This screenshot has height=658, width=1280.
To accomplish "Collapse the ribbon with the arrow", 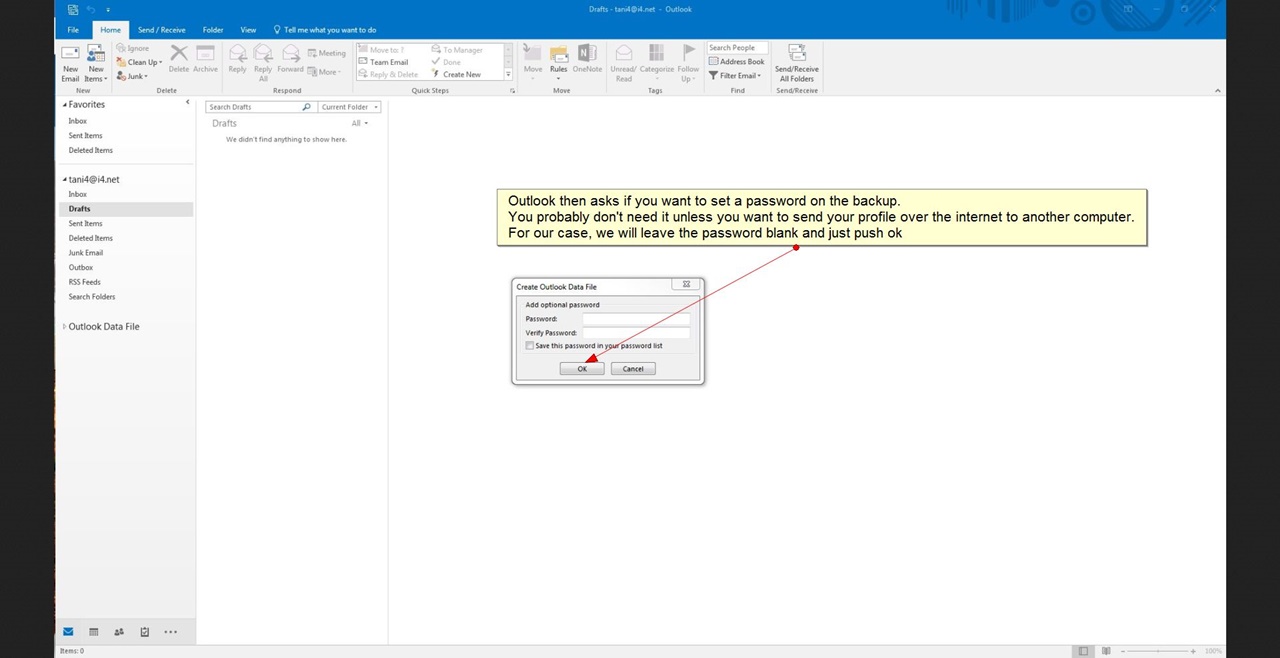I will (x=1217, y=90).
